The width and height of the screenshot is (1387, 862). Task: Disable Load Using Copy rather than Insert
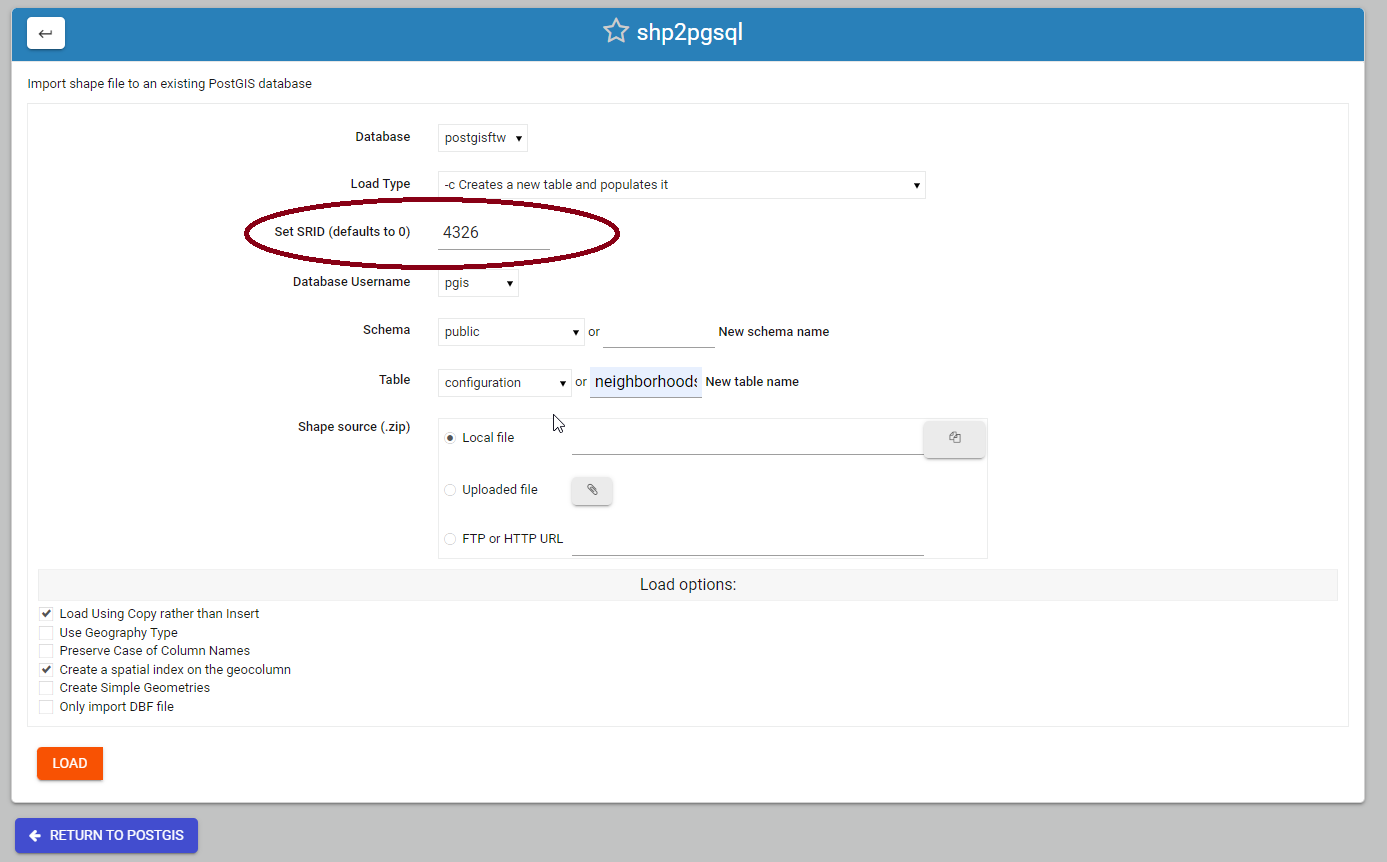tap(46, 614)
